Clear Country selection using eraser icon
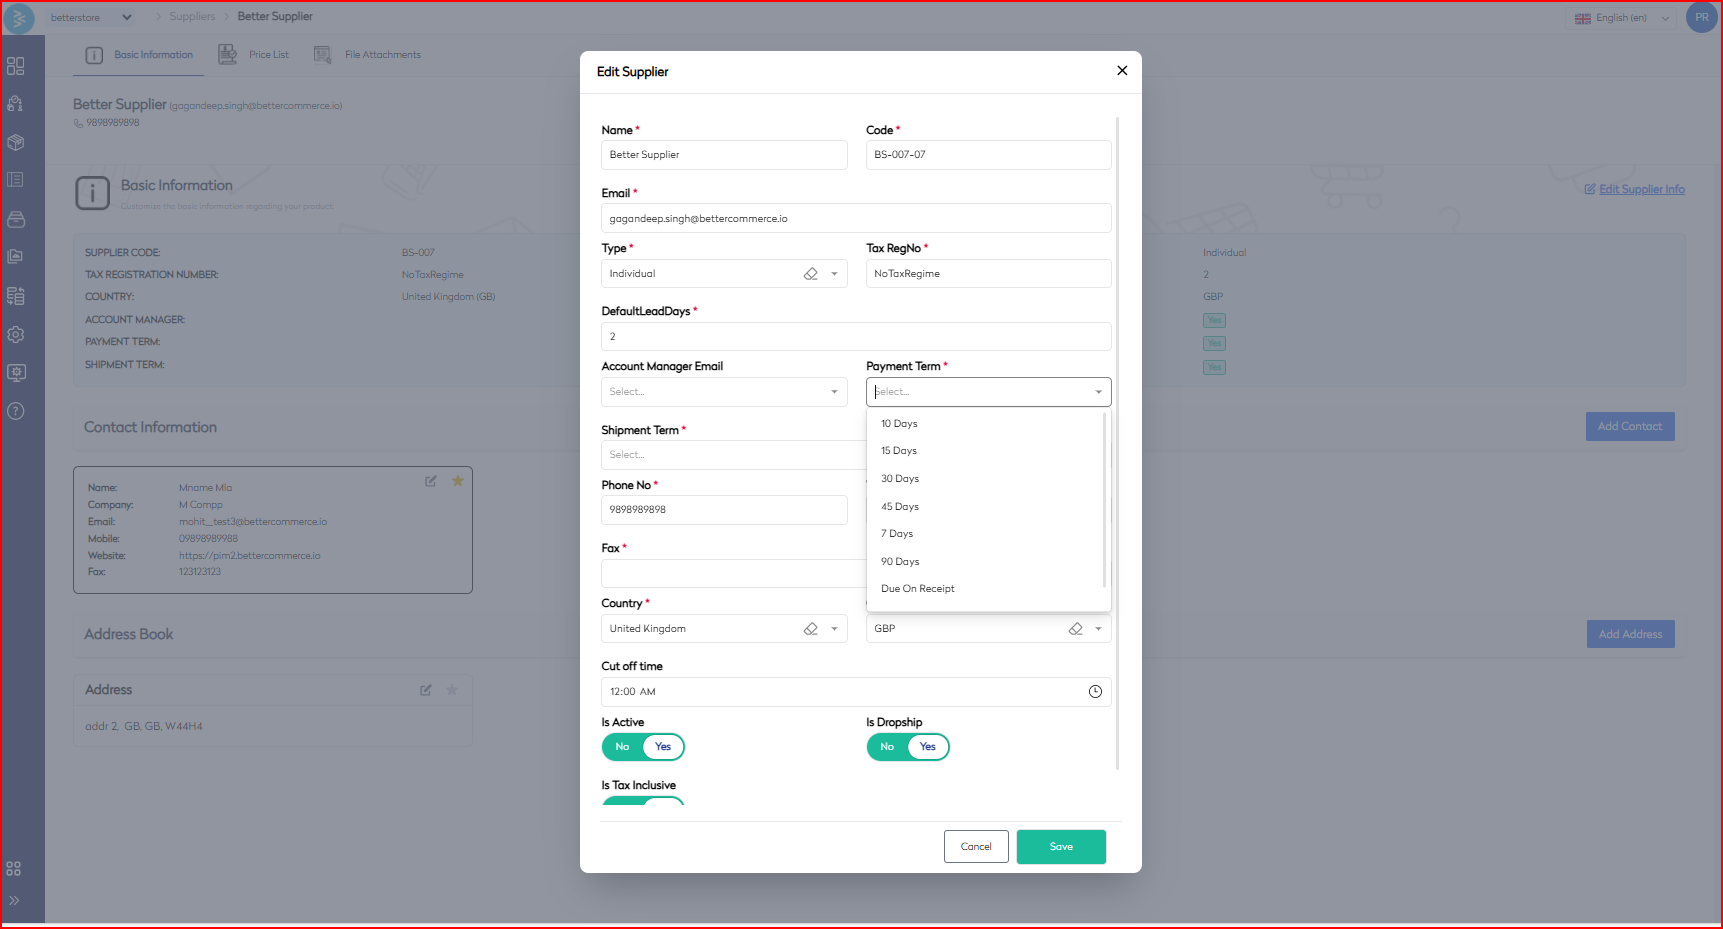Screen dimensions: 1723x929 (x=811, y=629)
